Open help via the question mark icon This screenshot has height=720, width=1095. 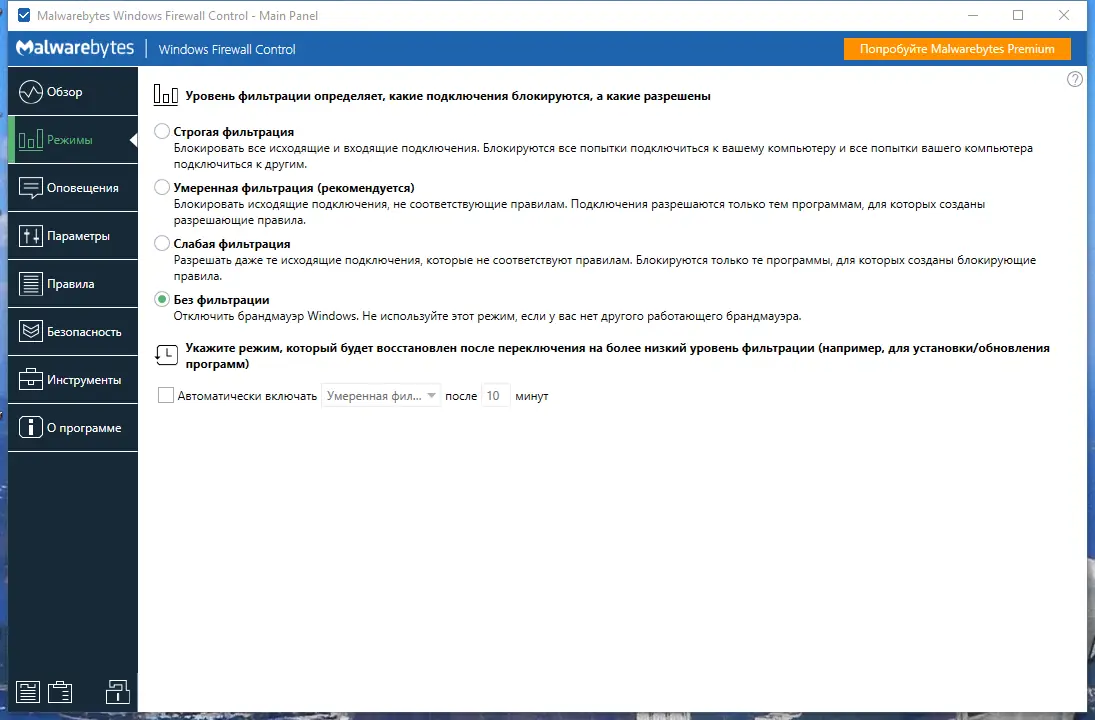pos(1074,78)
